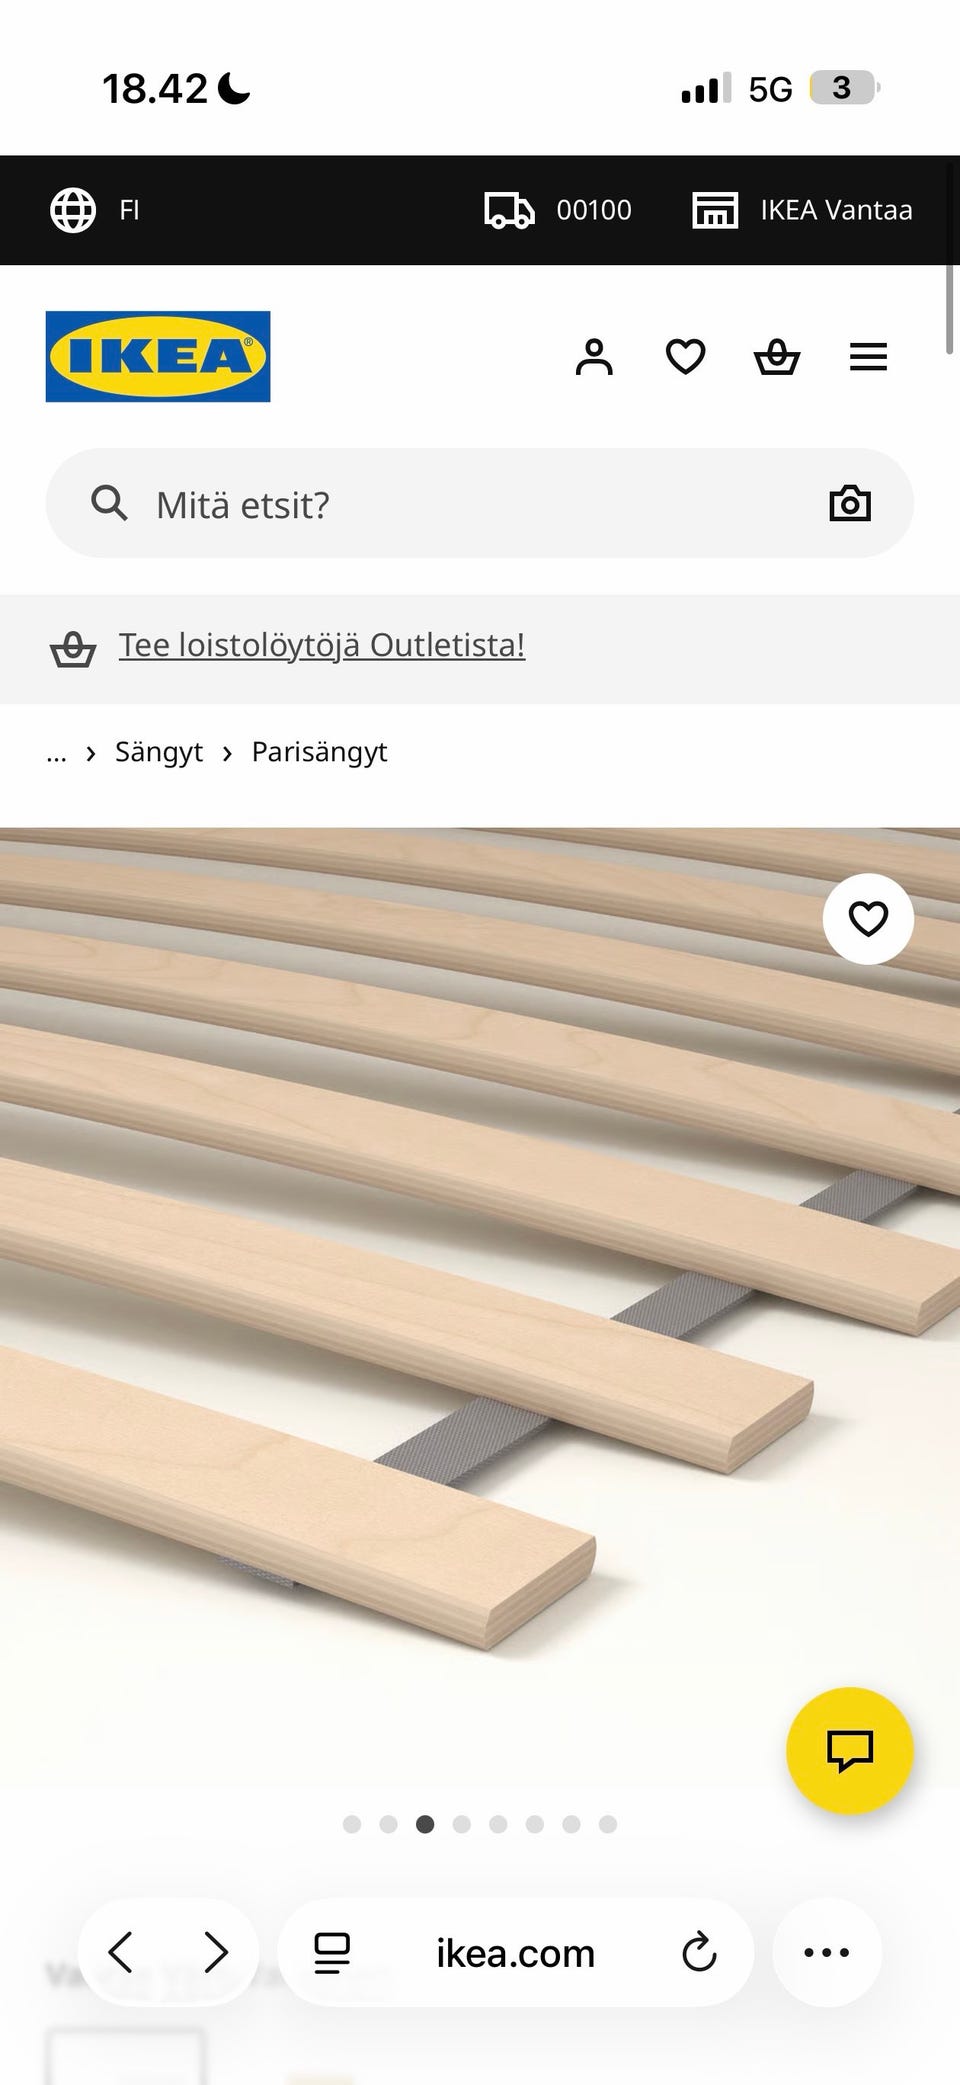
Task: Jump to first image carousel dot
Action: (352, 1824)
